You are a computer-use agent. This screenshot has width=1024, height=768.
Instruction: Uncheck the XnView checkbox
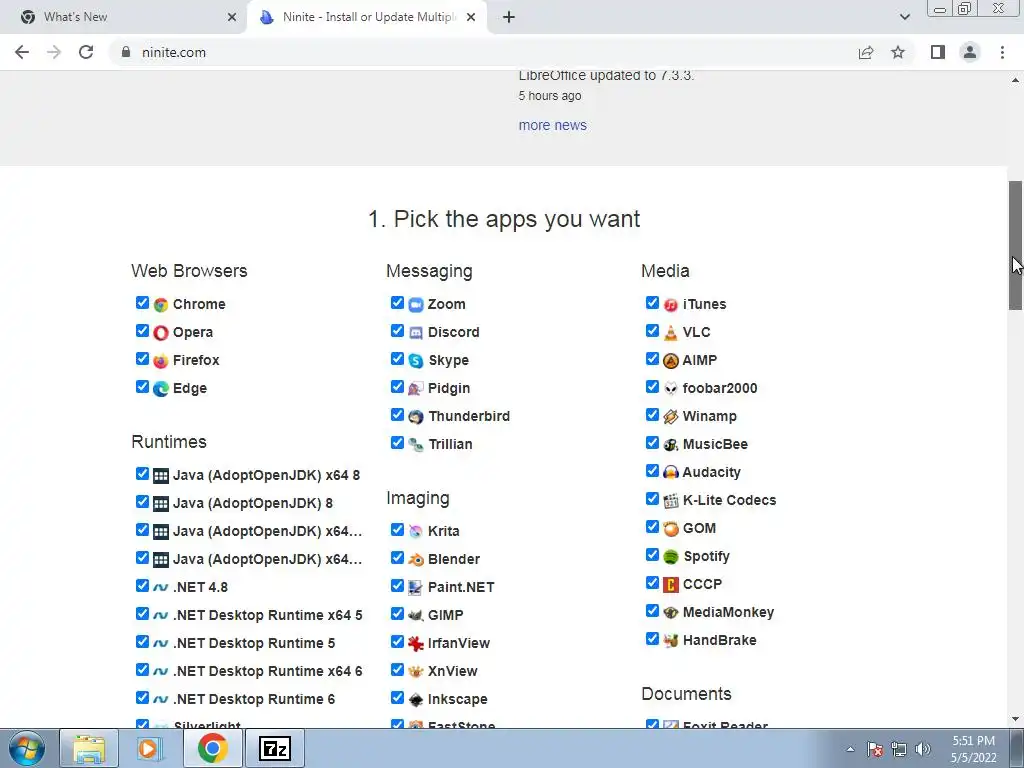tap(397, 669)
